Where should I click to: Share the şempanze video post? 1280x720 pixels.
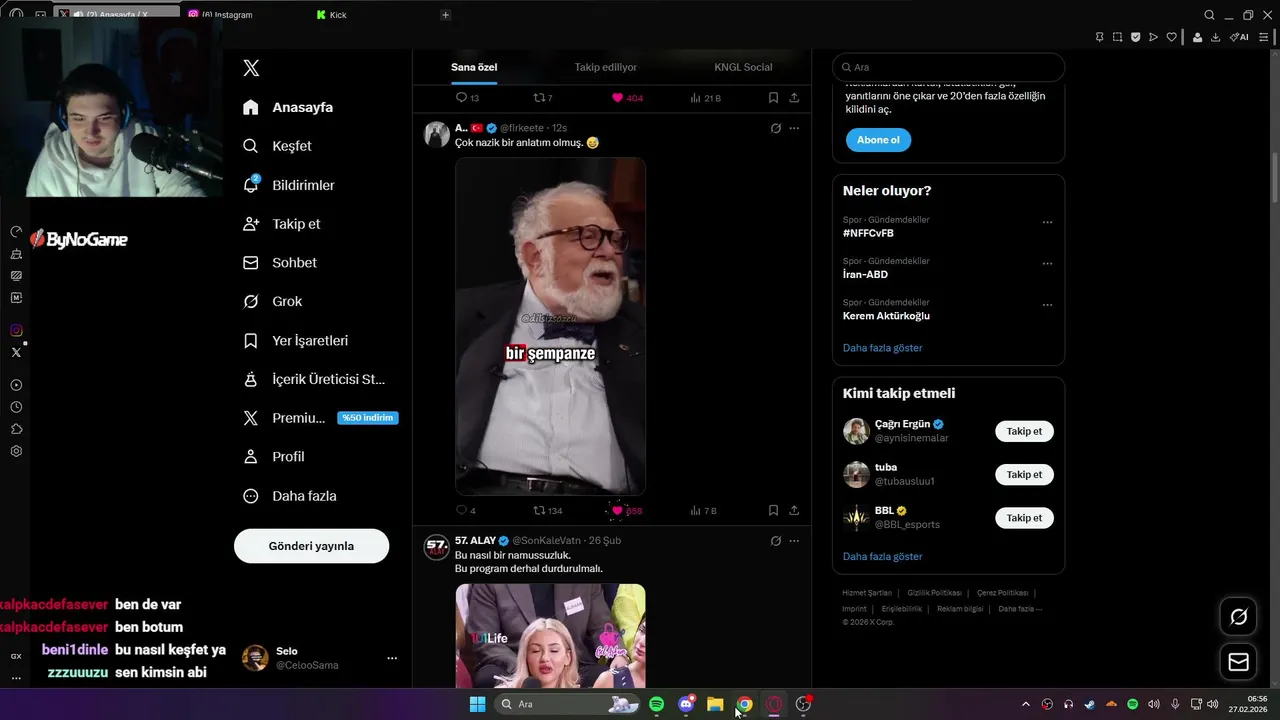(x=794, y=510)
